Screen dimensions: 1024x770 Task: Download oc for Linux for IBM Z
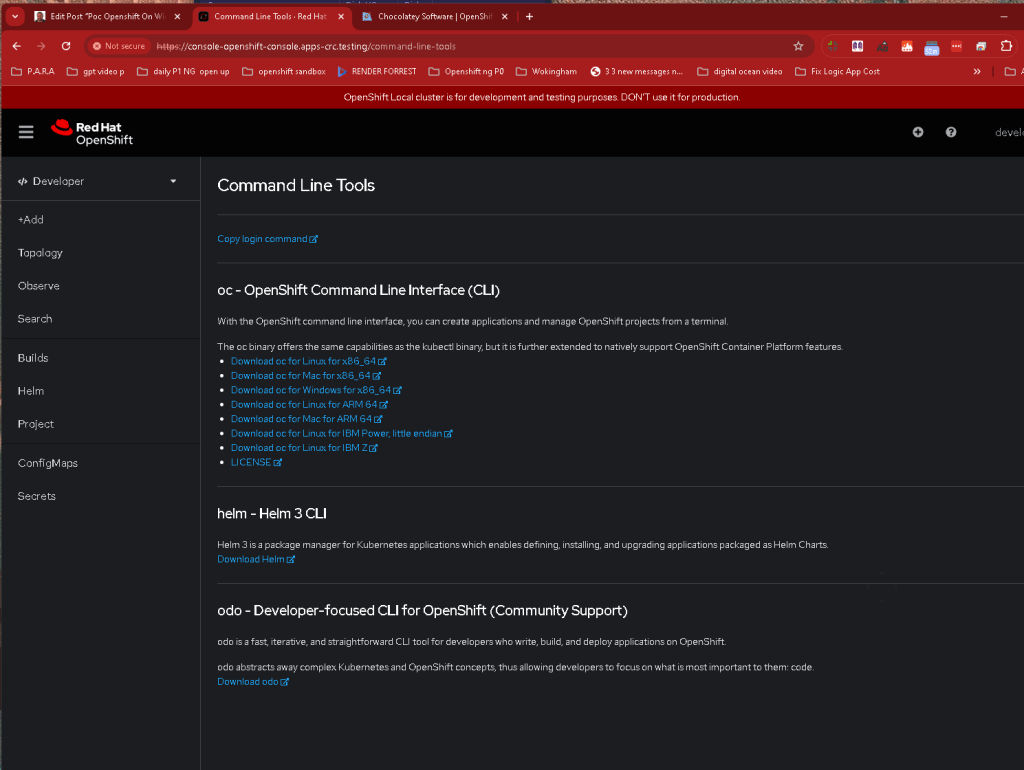[304, 447]
